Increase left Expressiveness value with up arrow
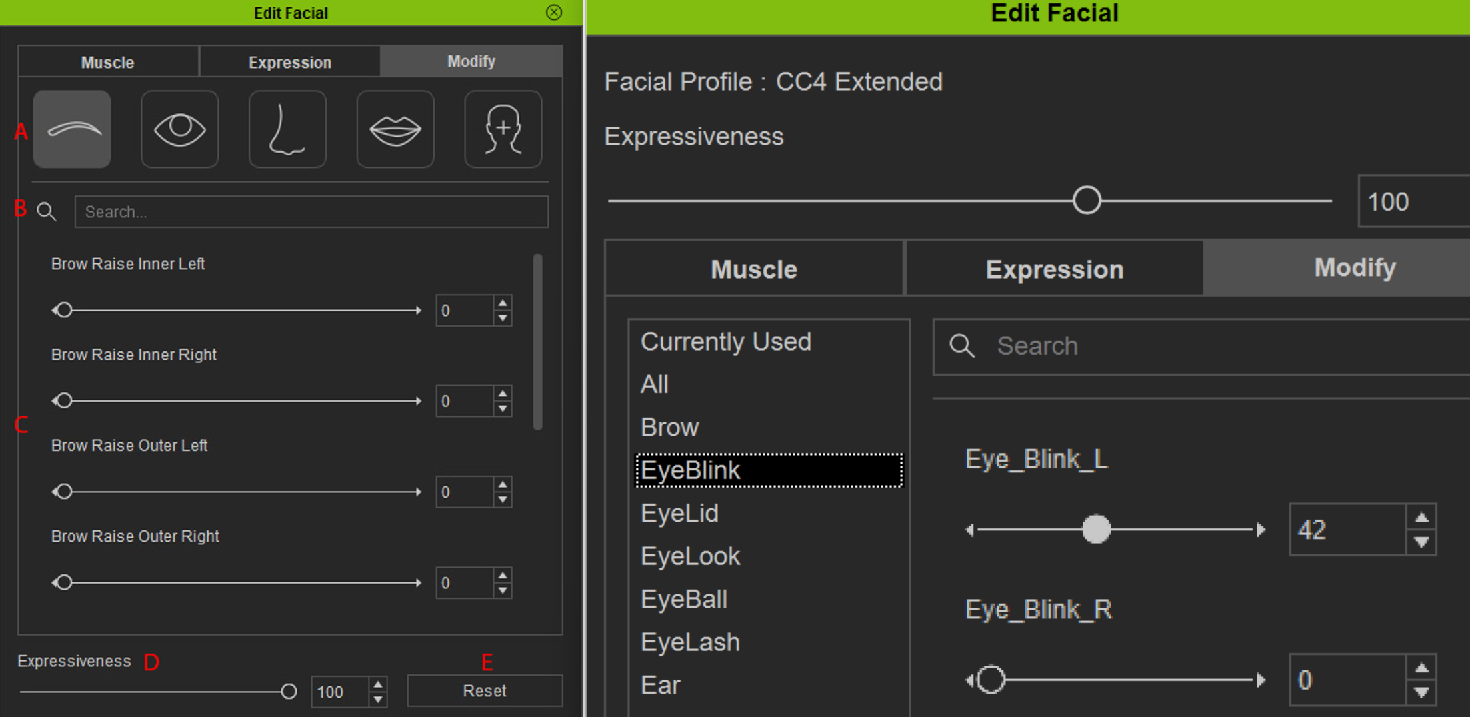Image resolution: width=1470 pixels, height=717 pixels. [378, 685]
